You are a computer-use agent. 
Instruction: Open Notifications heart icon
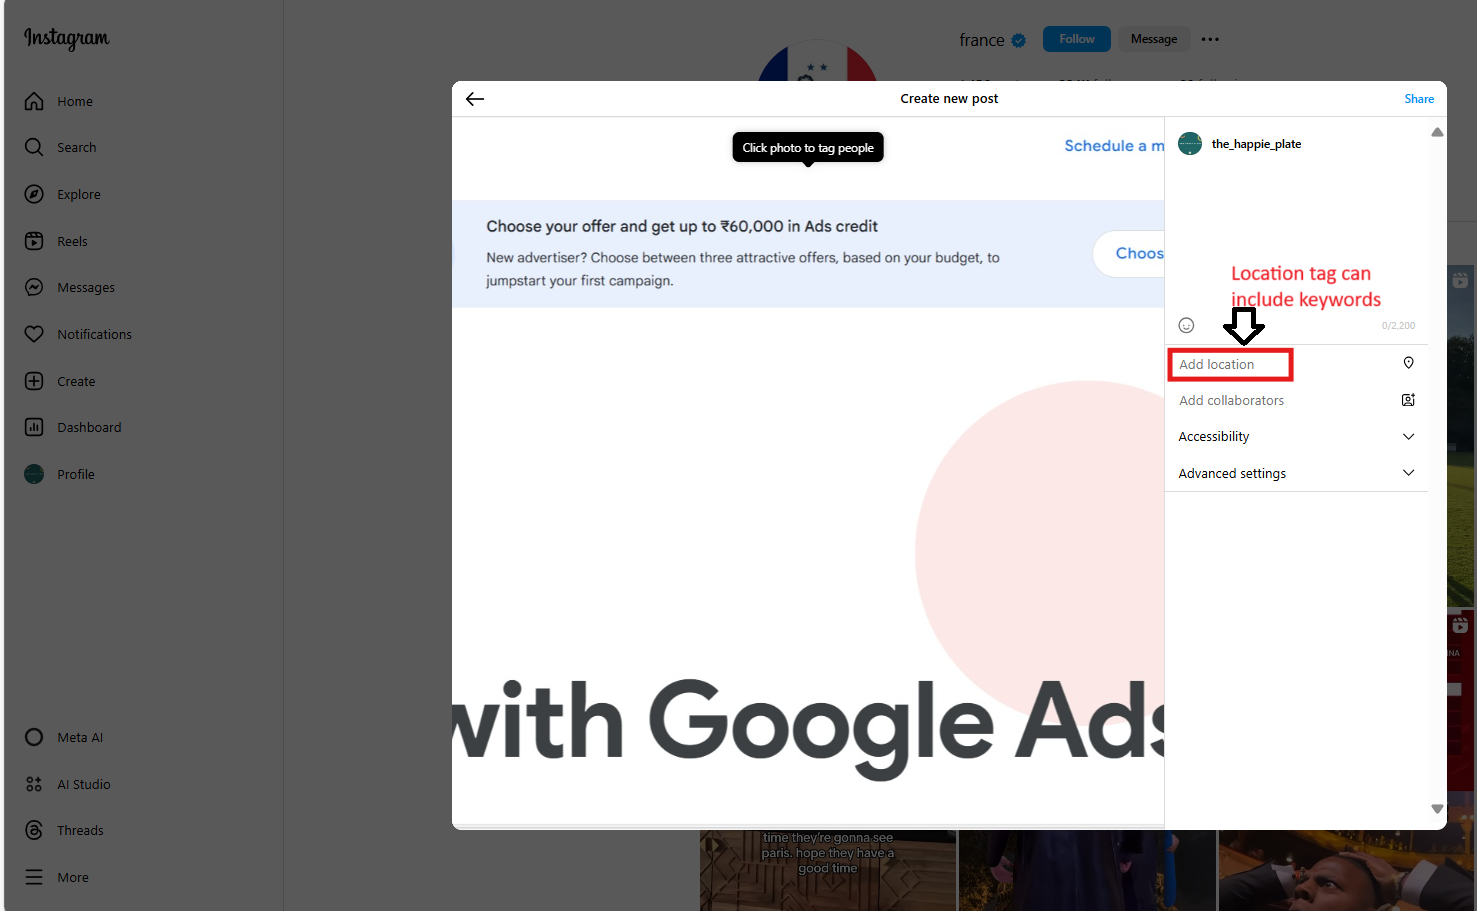click(x=34, y=334)
